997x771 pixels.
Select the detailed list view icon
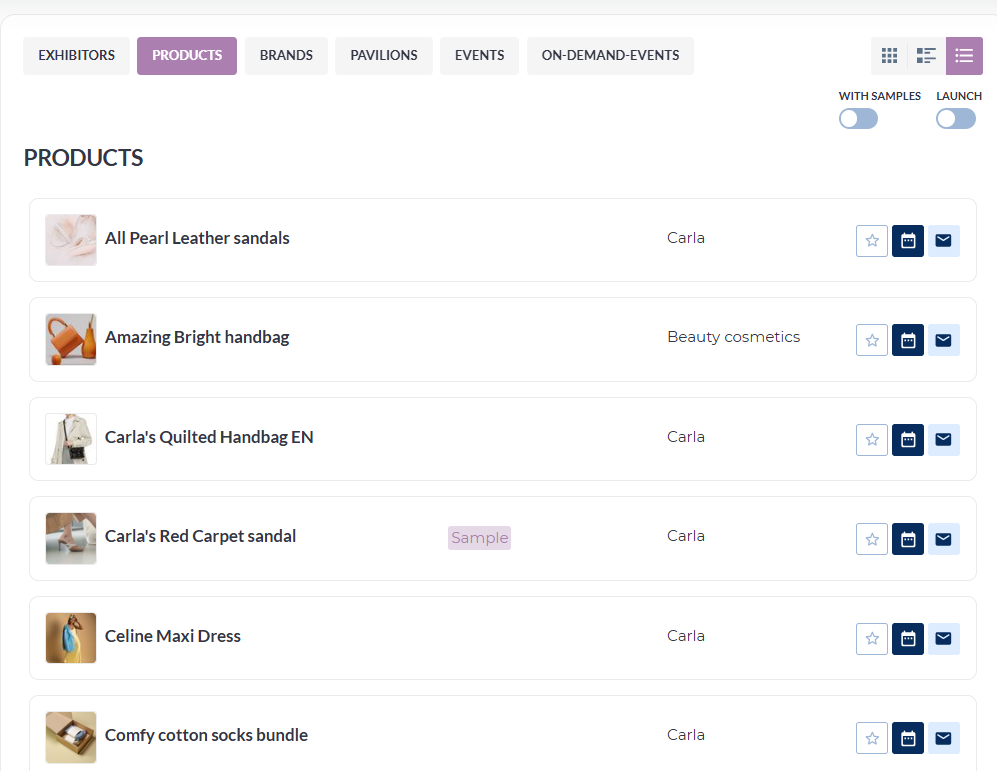pyautogui.click(x=926, y=56)
